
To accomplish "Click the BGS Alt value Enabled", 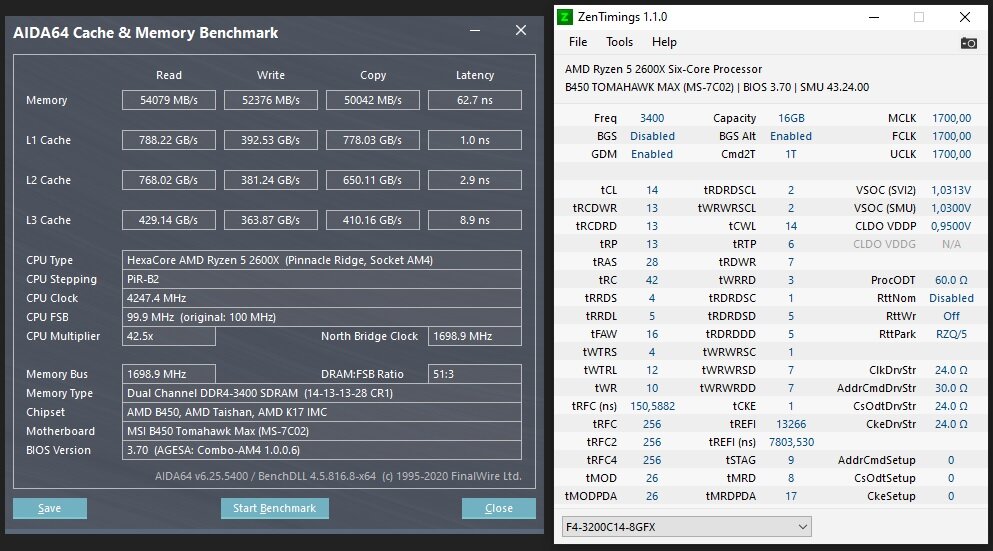I will pos(791,136).
